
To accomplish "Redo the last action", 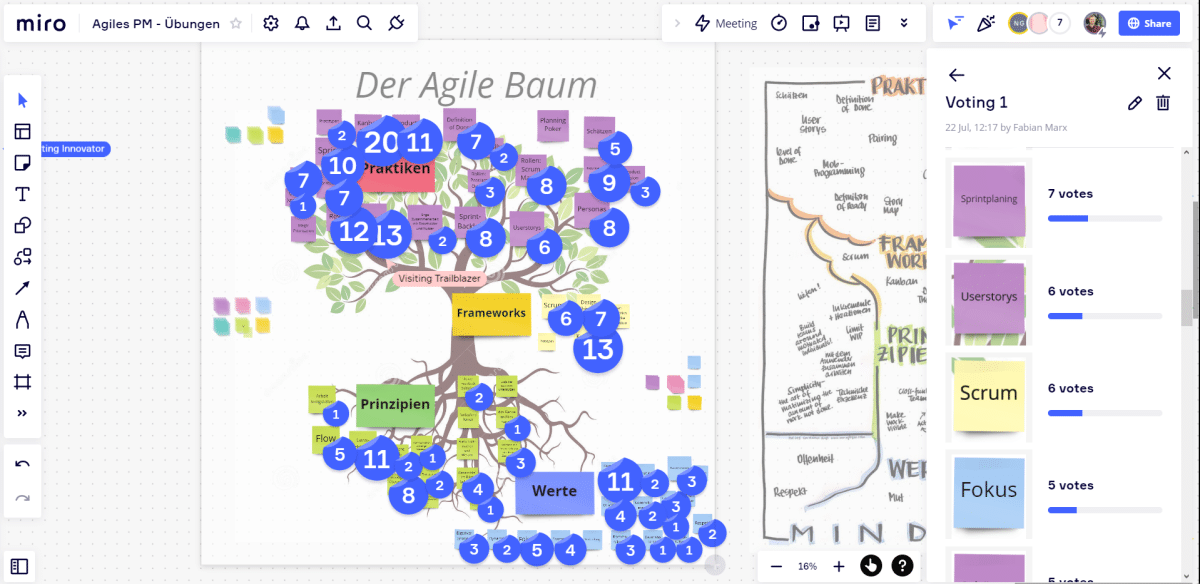I will coord(23,497).
